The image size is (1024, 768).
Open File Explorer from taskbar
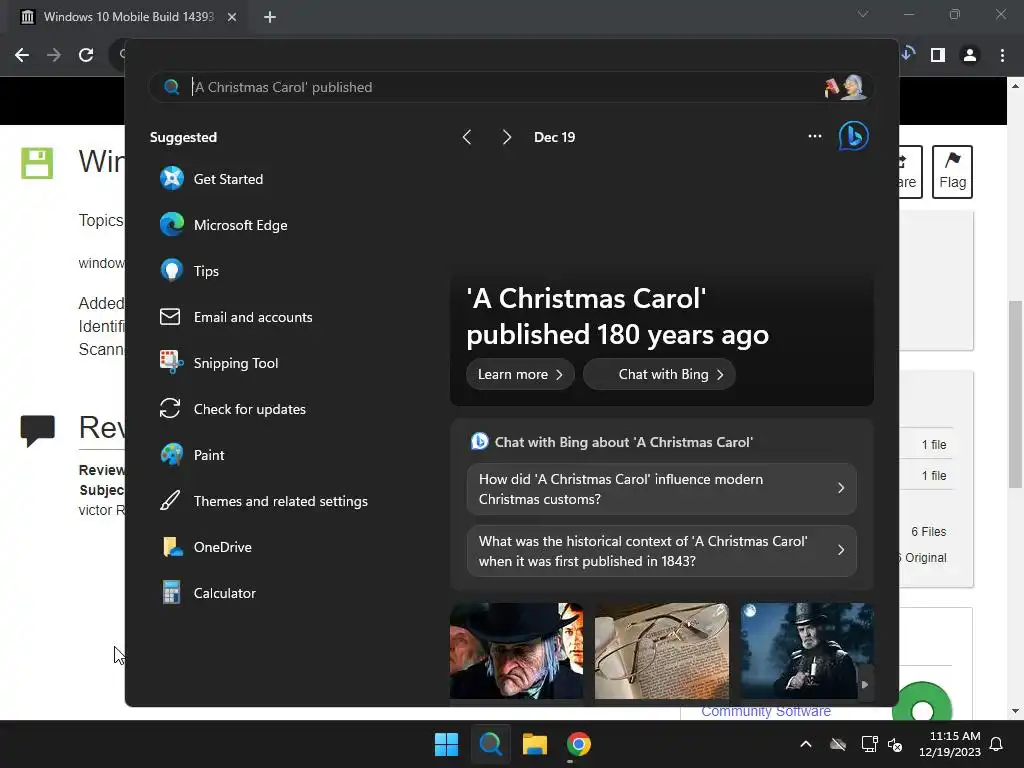pyautogui.click(x=535, y=744)
